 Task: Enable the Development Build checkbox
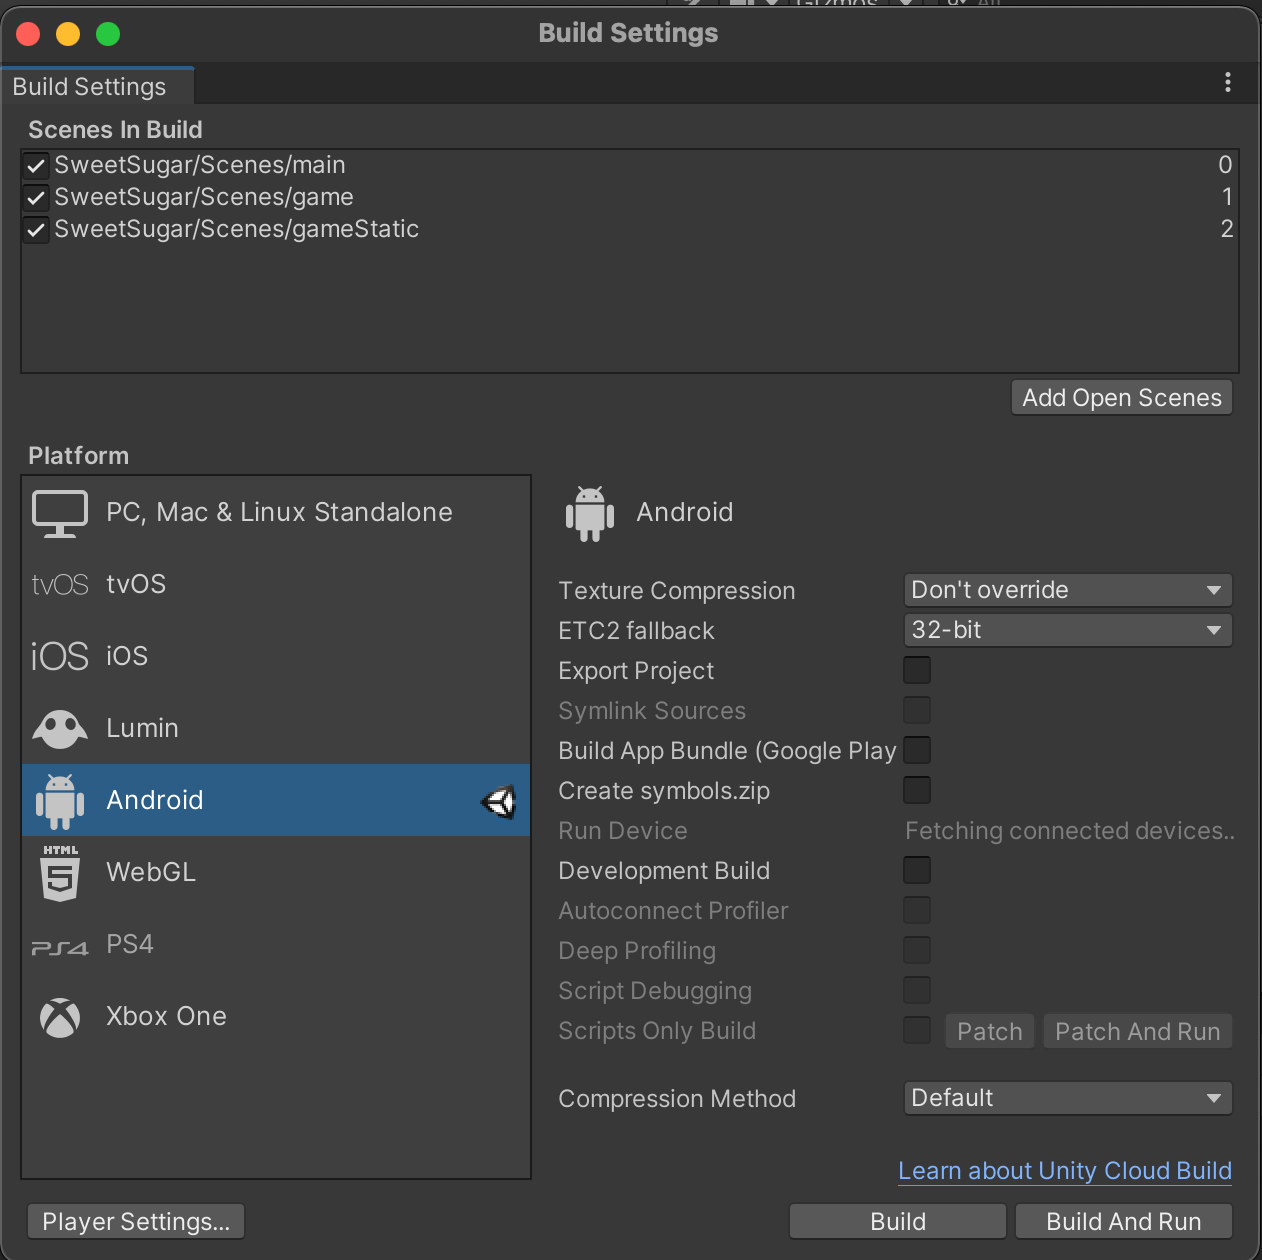click(x=917, y=870)
